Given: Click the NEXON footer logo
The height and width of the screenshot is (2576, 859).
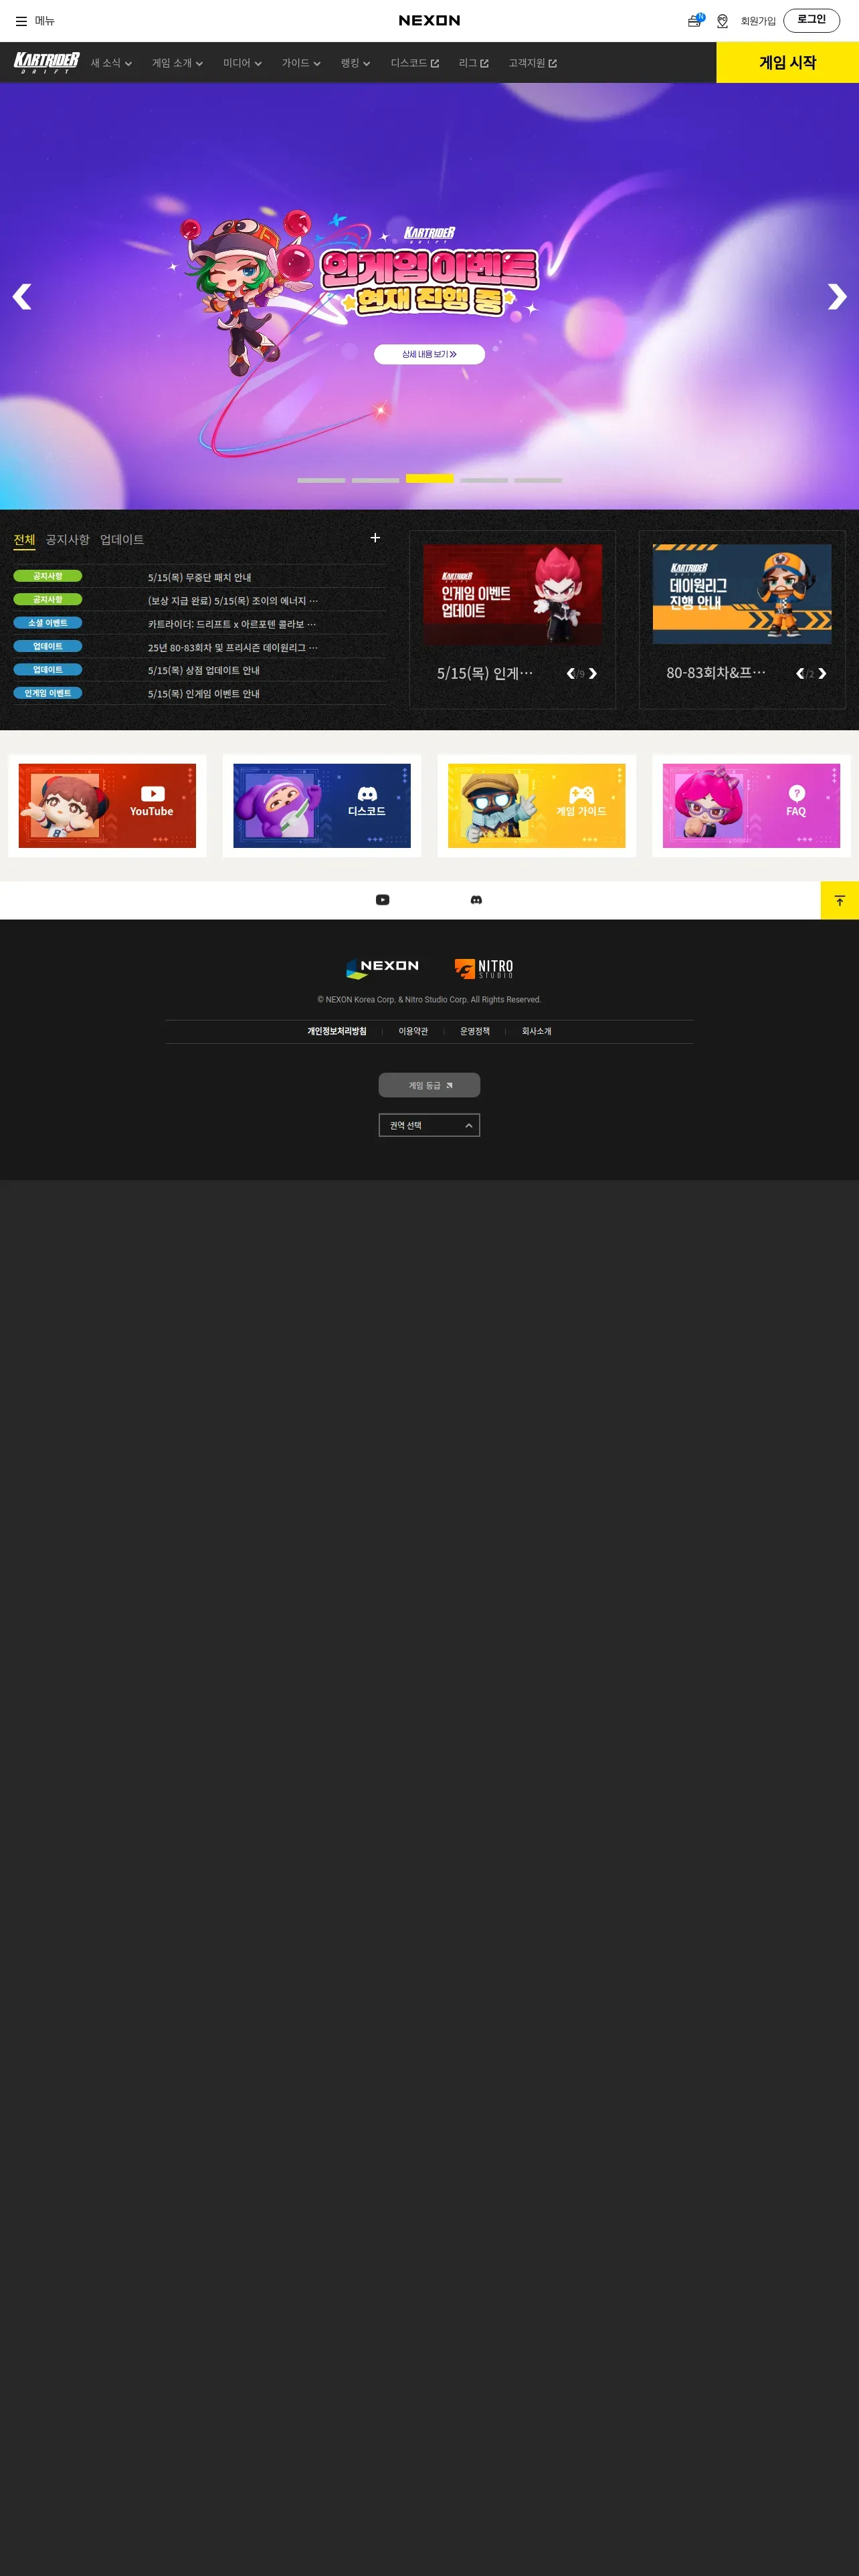Looking at the screenshot, I should click(382, 968).
